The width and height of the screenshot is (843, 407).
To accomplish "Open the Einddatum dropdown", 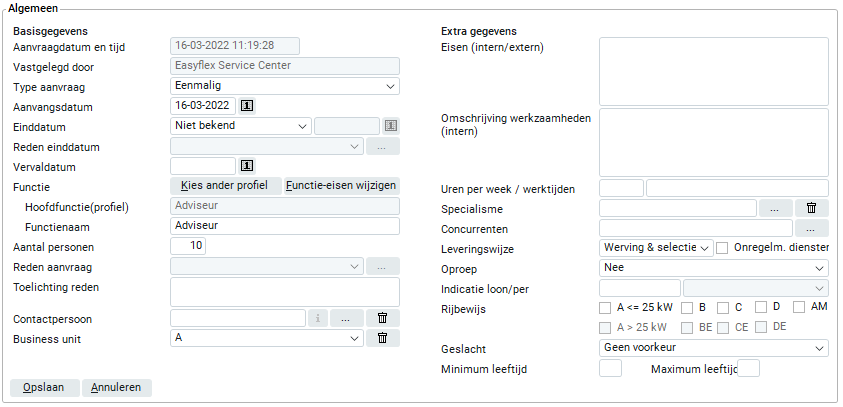I will click(x=241, y=126).
